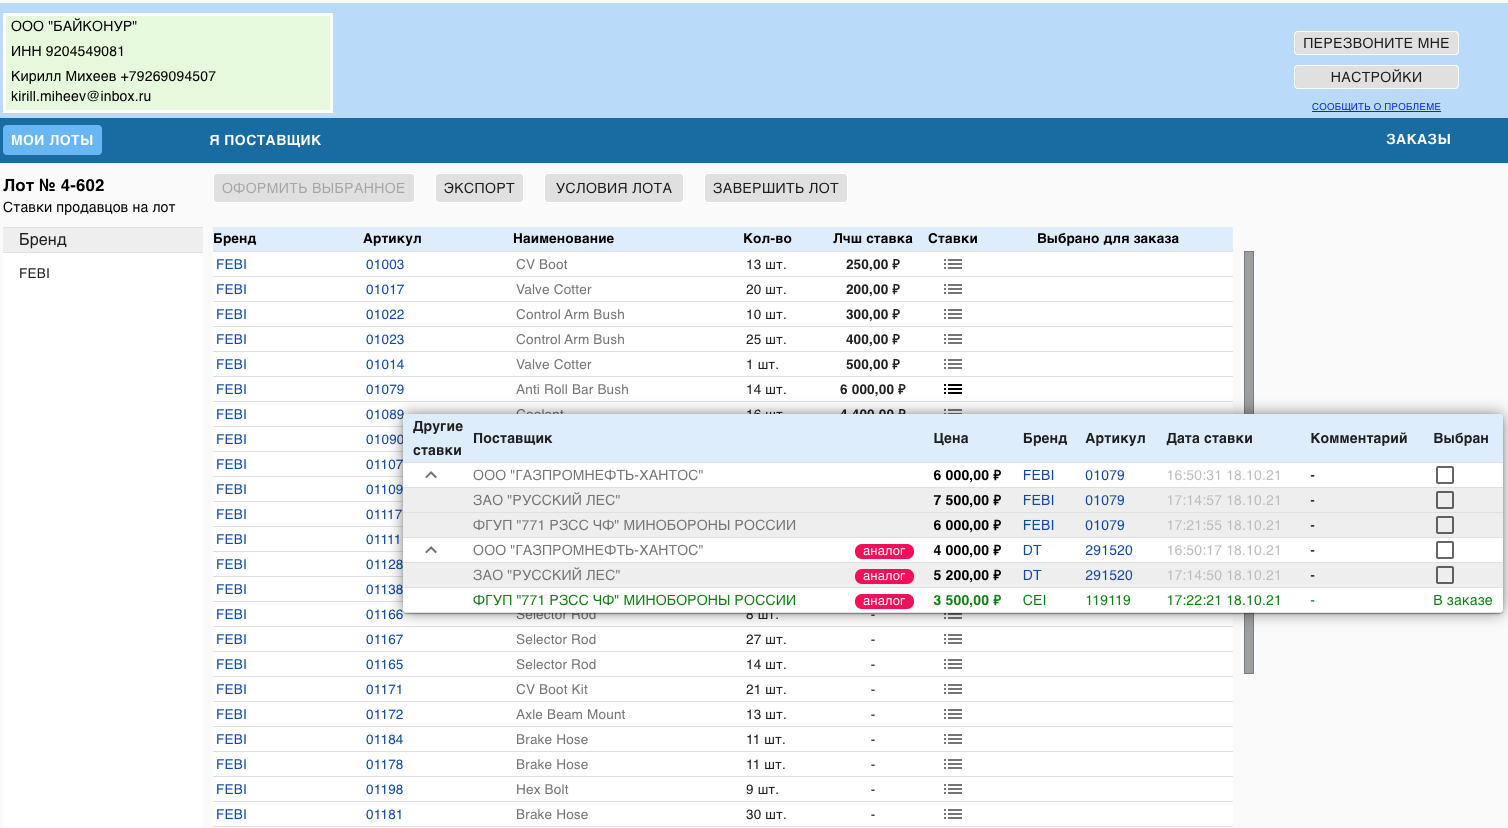Open article link 01017
Image resolution: width=1508 pixels, height=828 pixels.
coord(385,289)
